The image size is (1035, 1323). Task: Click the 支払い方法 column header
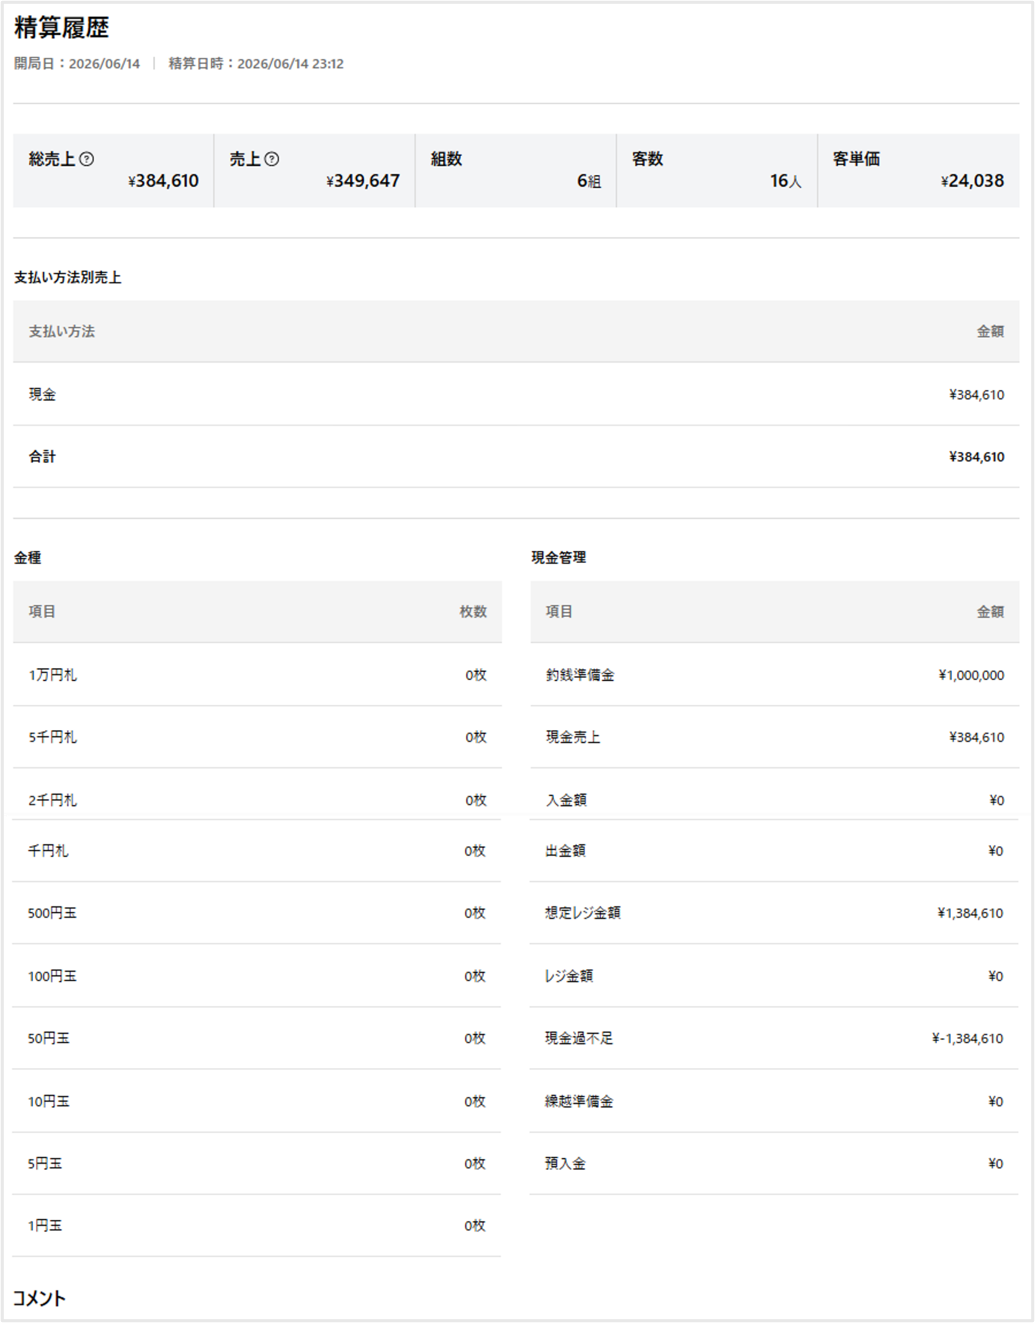point(62,331)
